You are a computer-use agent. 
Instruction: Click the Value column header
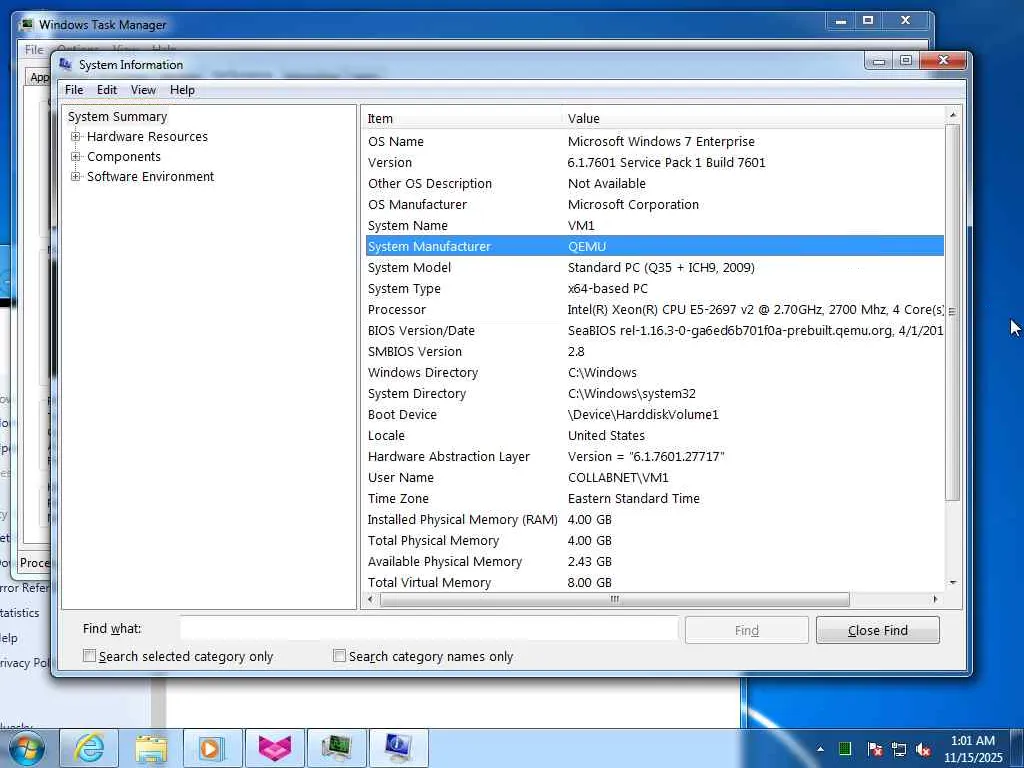(x=754, y=118)
